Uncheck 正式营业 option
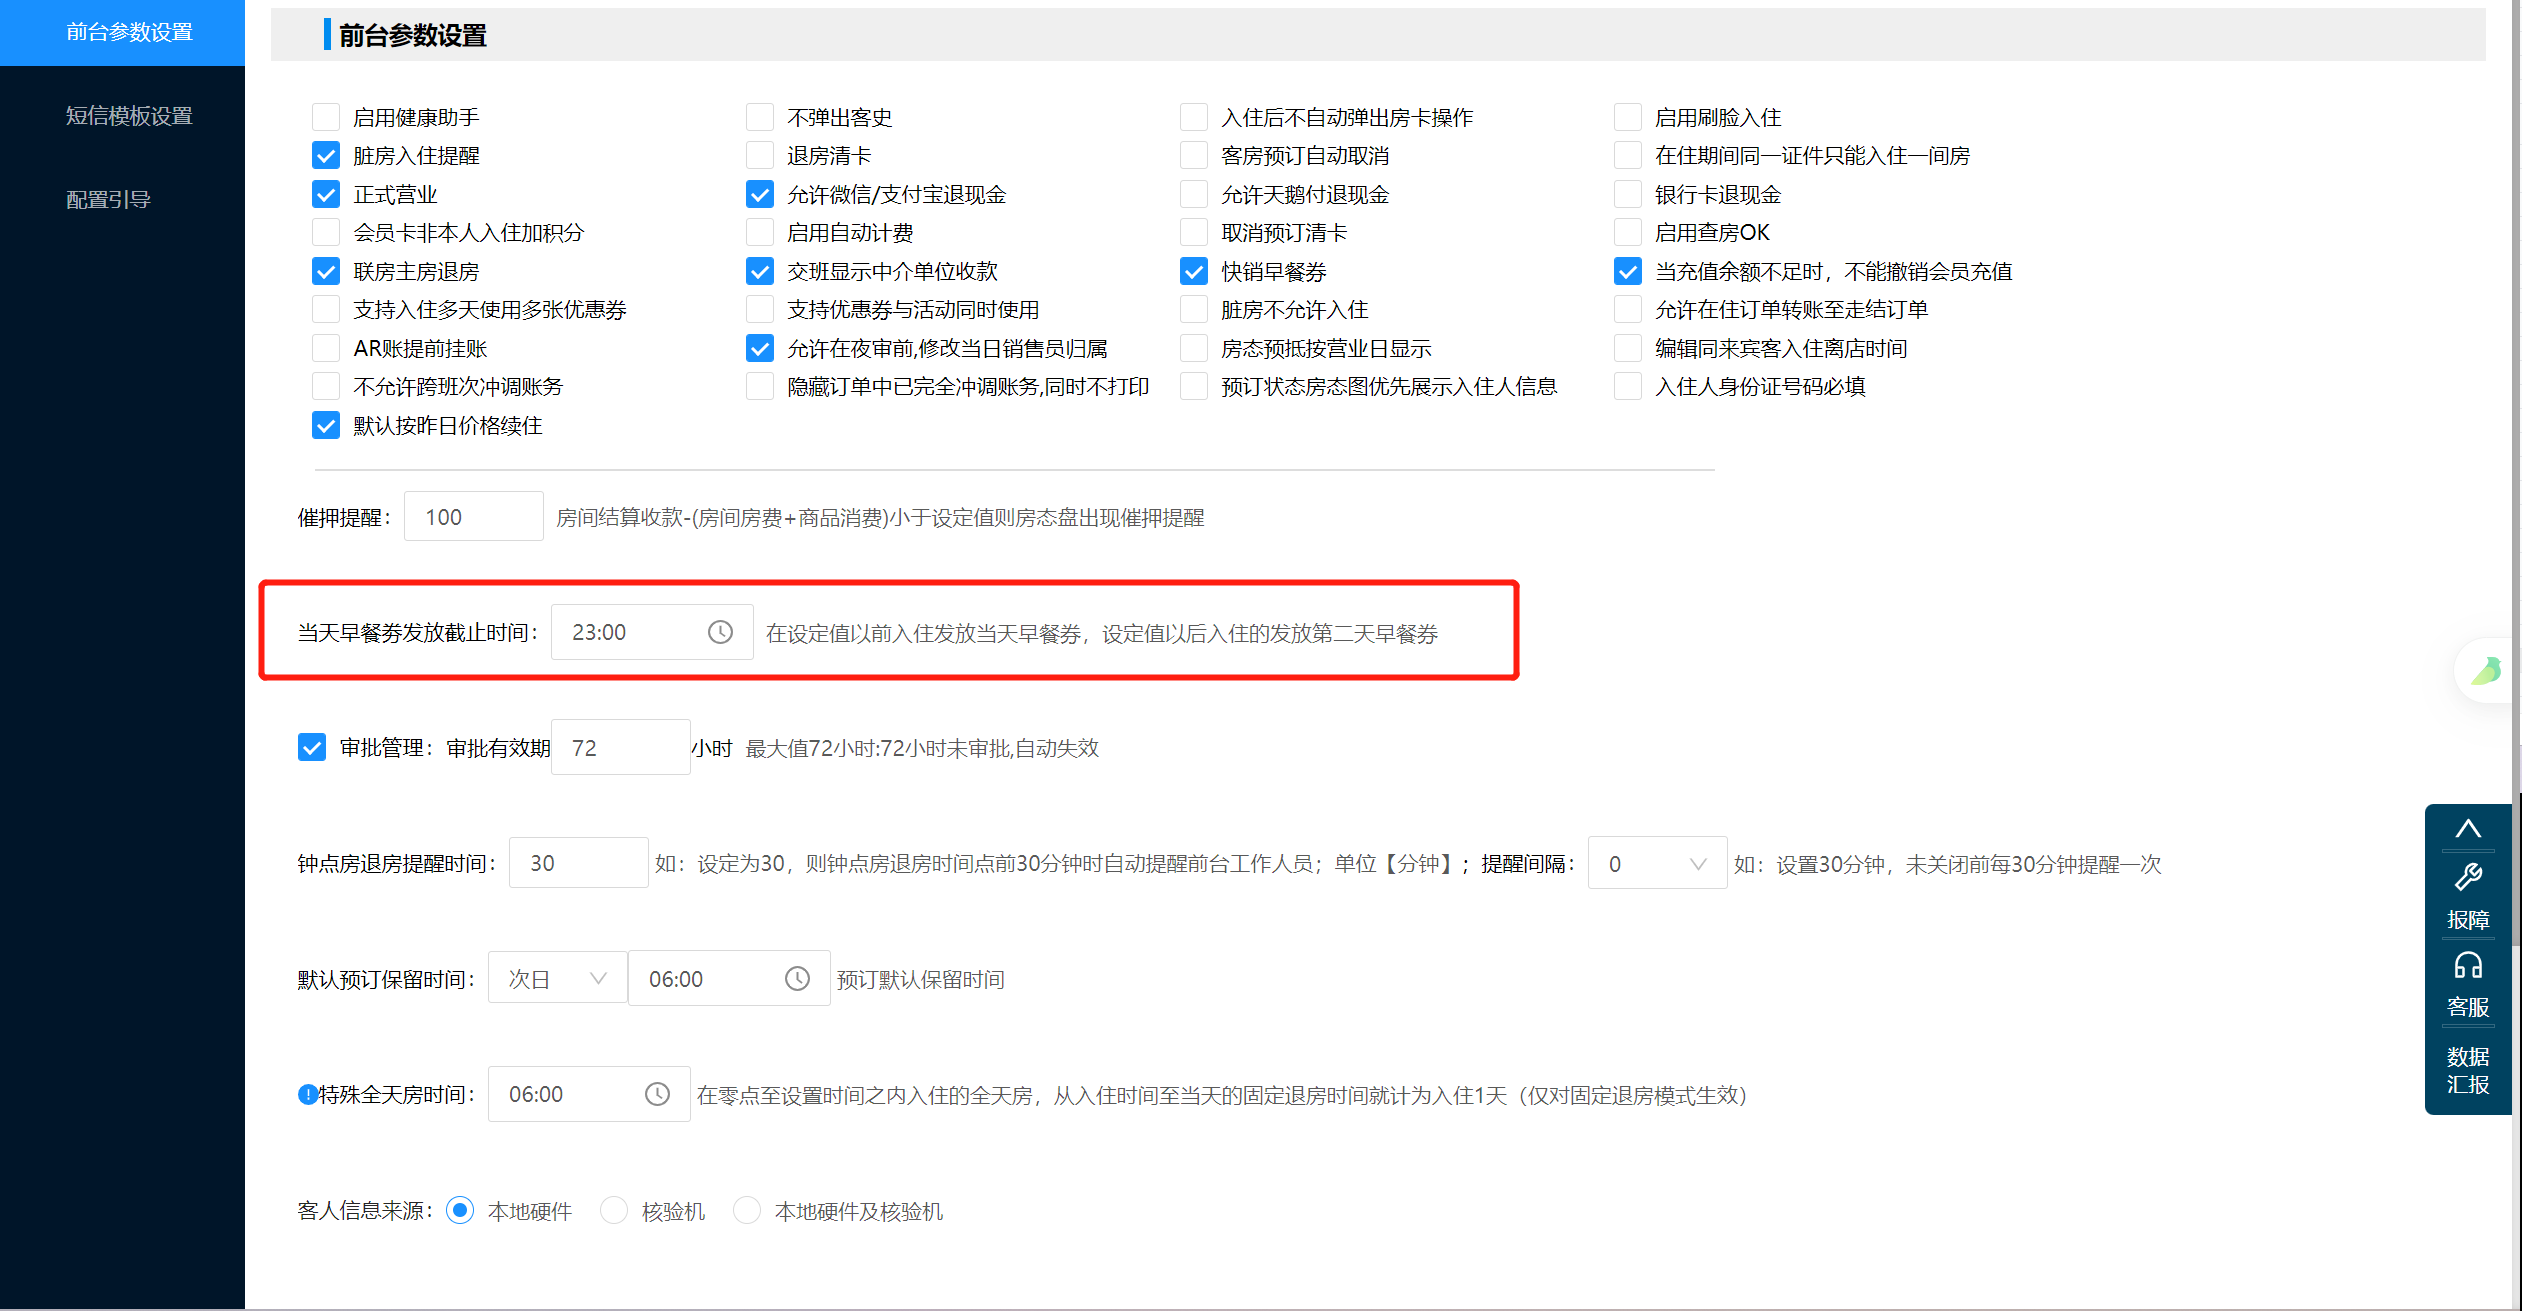This screenshot has width=2522, height=1311. [326, 194]
